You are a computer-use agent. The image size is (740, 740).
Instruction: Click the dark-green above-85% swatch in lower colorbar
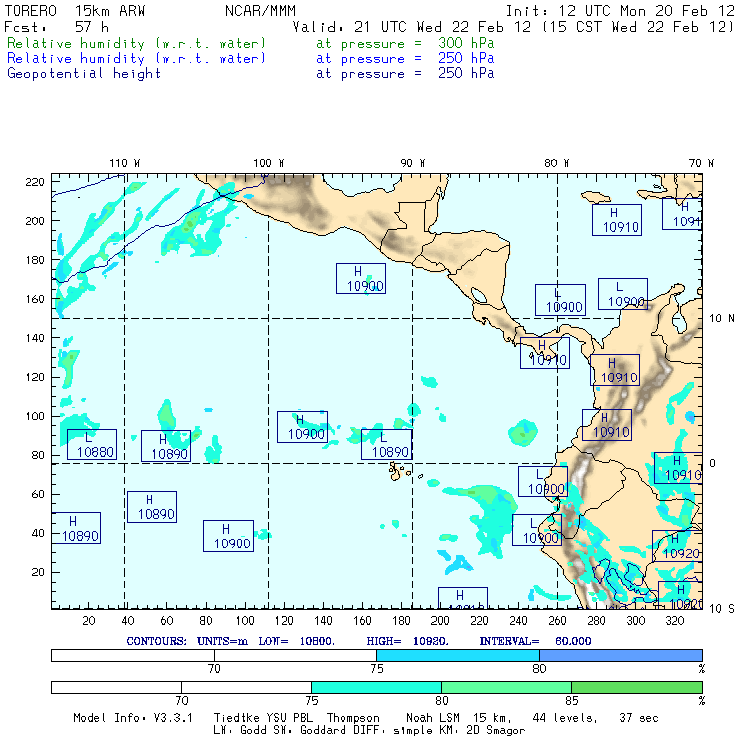[637, 687]
